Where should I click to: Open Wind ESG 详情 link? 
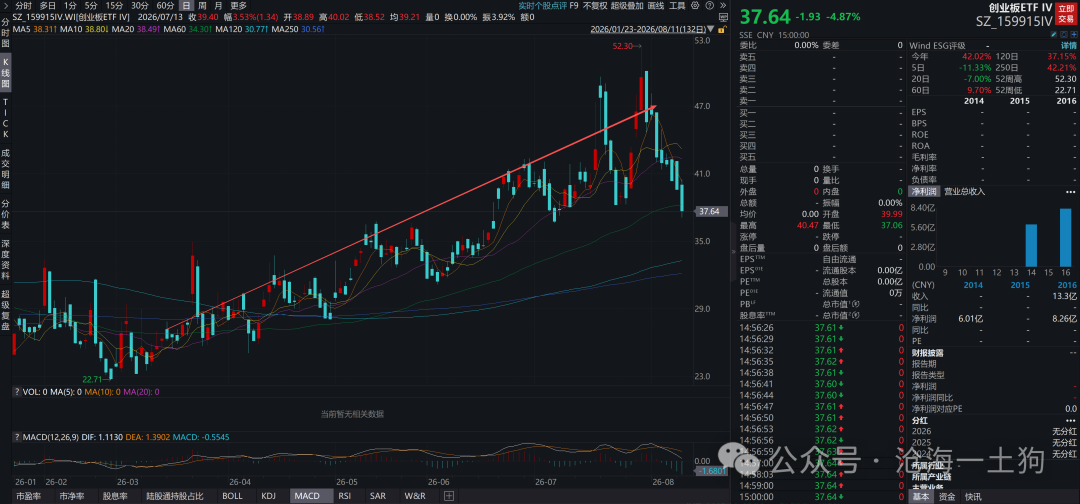[x=1068, y=45]
